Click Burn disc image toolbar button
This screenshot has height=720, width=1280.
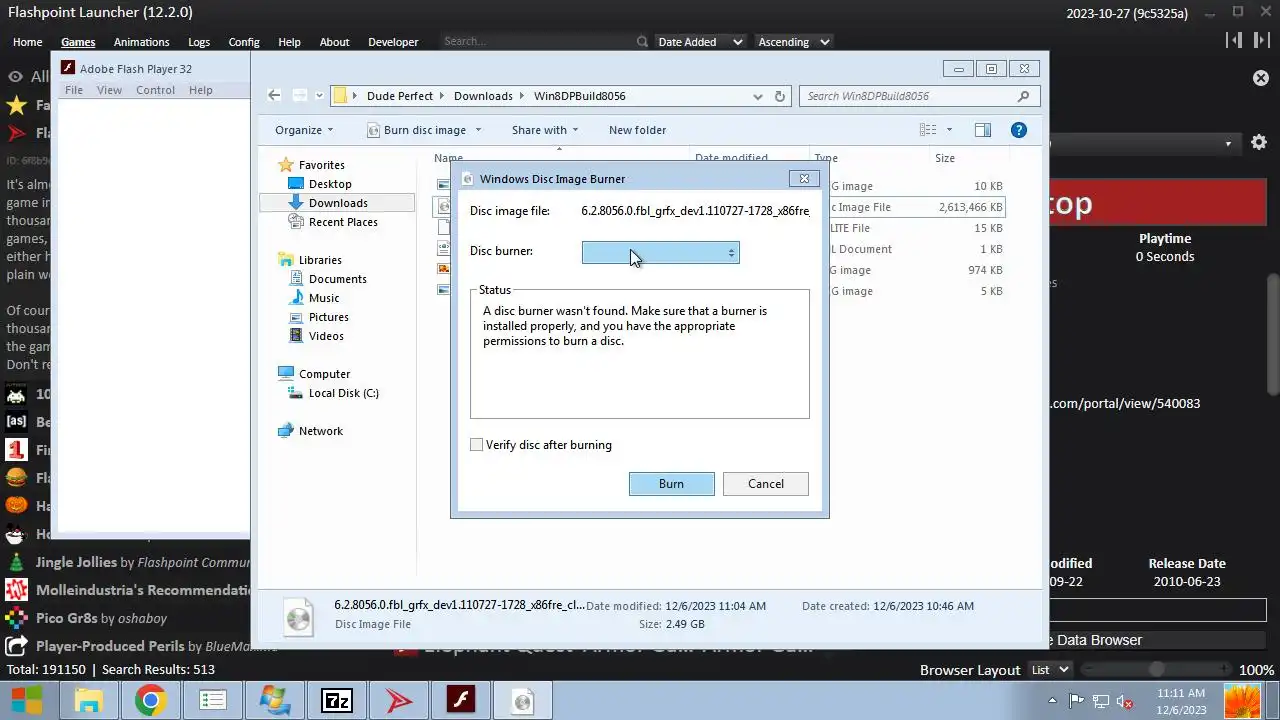click(417, 130)
